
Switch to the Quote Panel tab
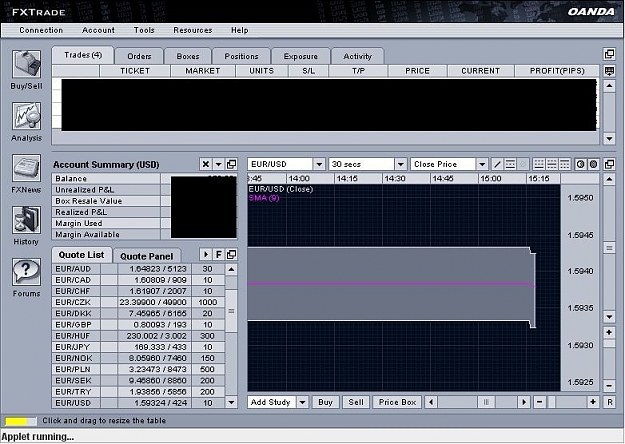147,256
